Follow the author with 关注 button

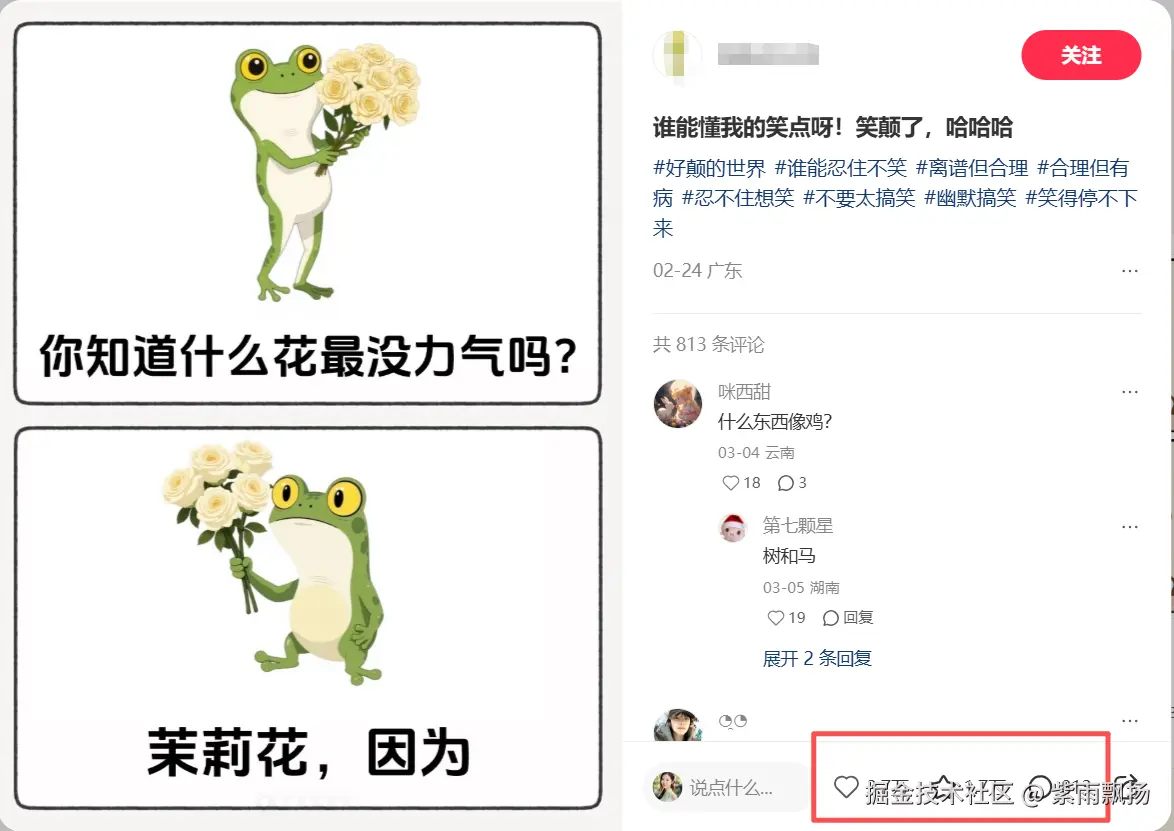pyautogui.click(x=1080, y=55)
